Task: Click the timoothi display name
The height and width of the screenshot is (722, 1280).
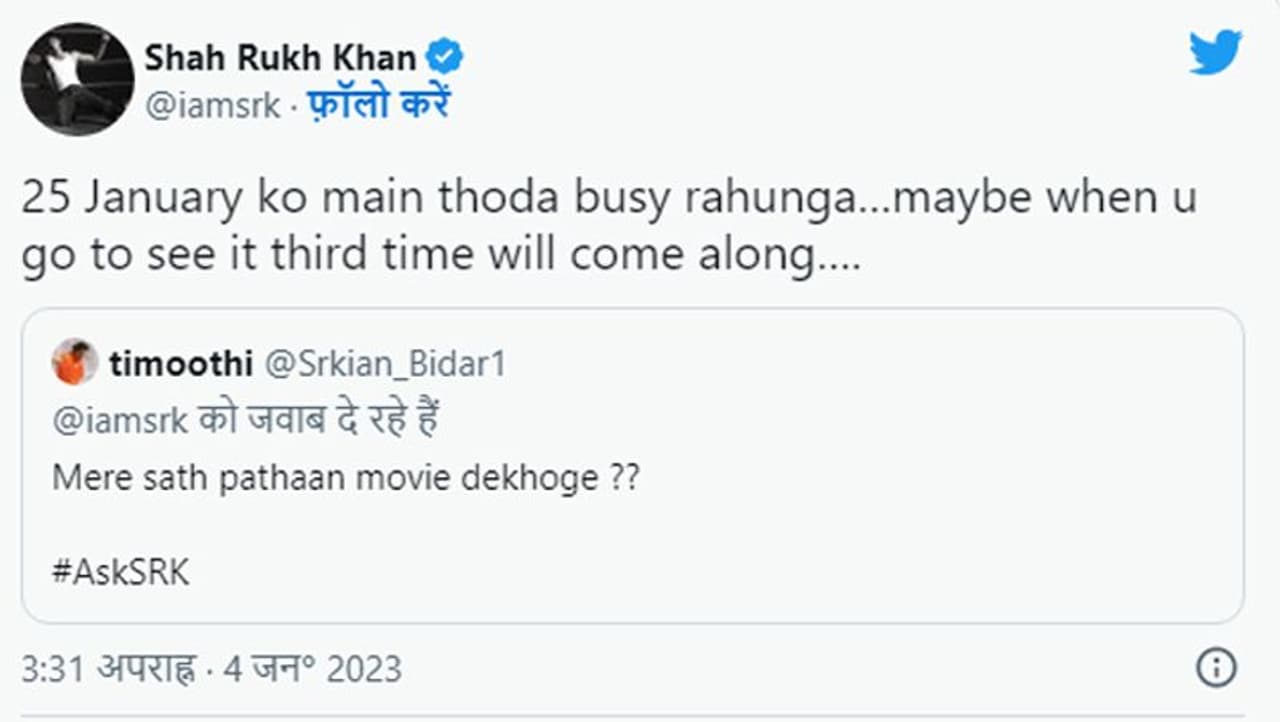Action: coord(181,364)
